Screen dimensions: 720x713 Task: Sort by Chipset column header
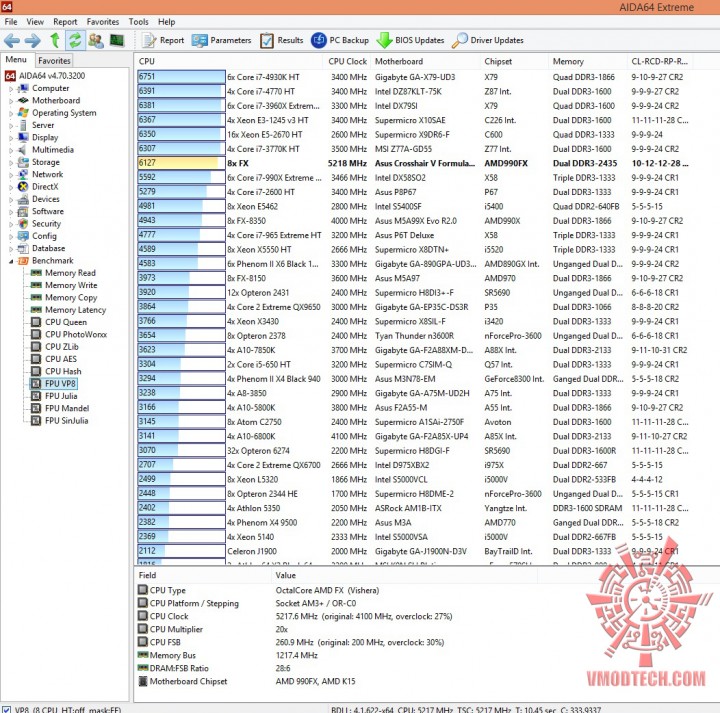[x=514, y=62]
